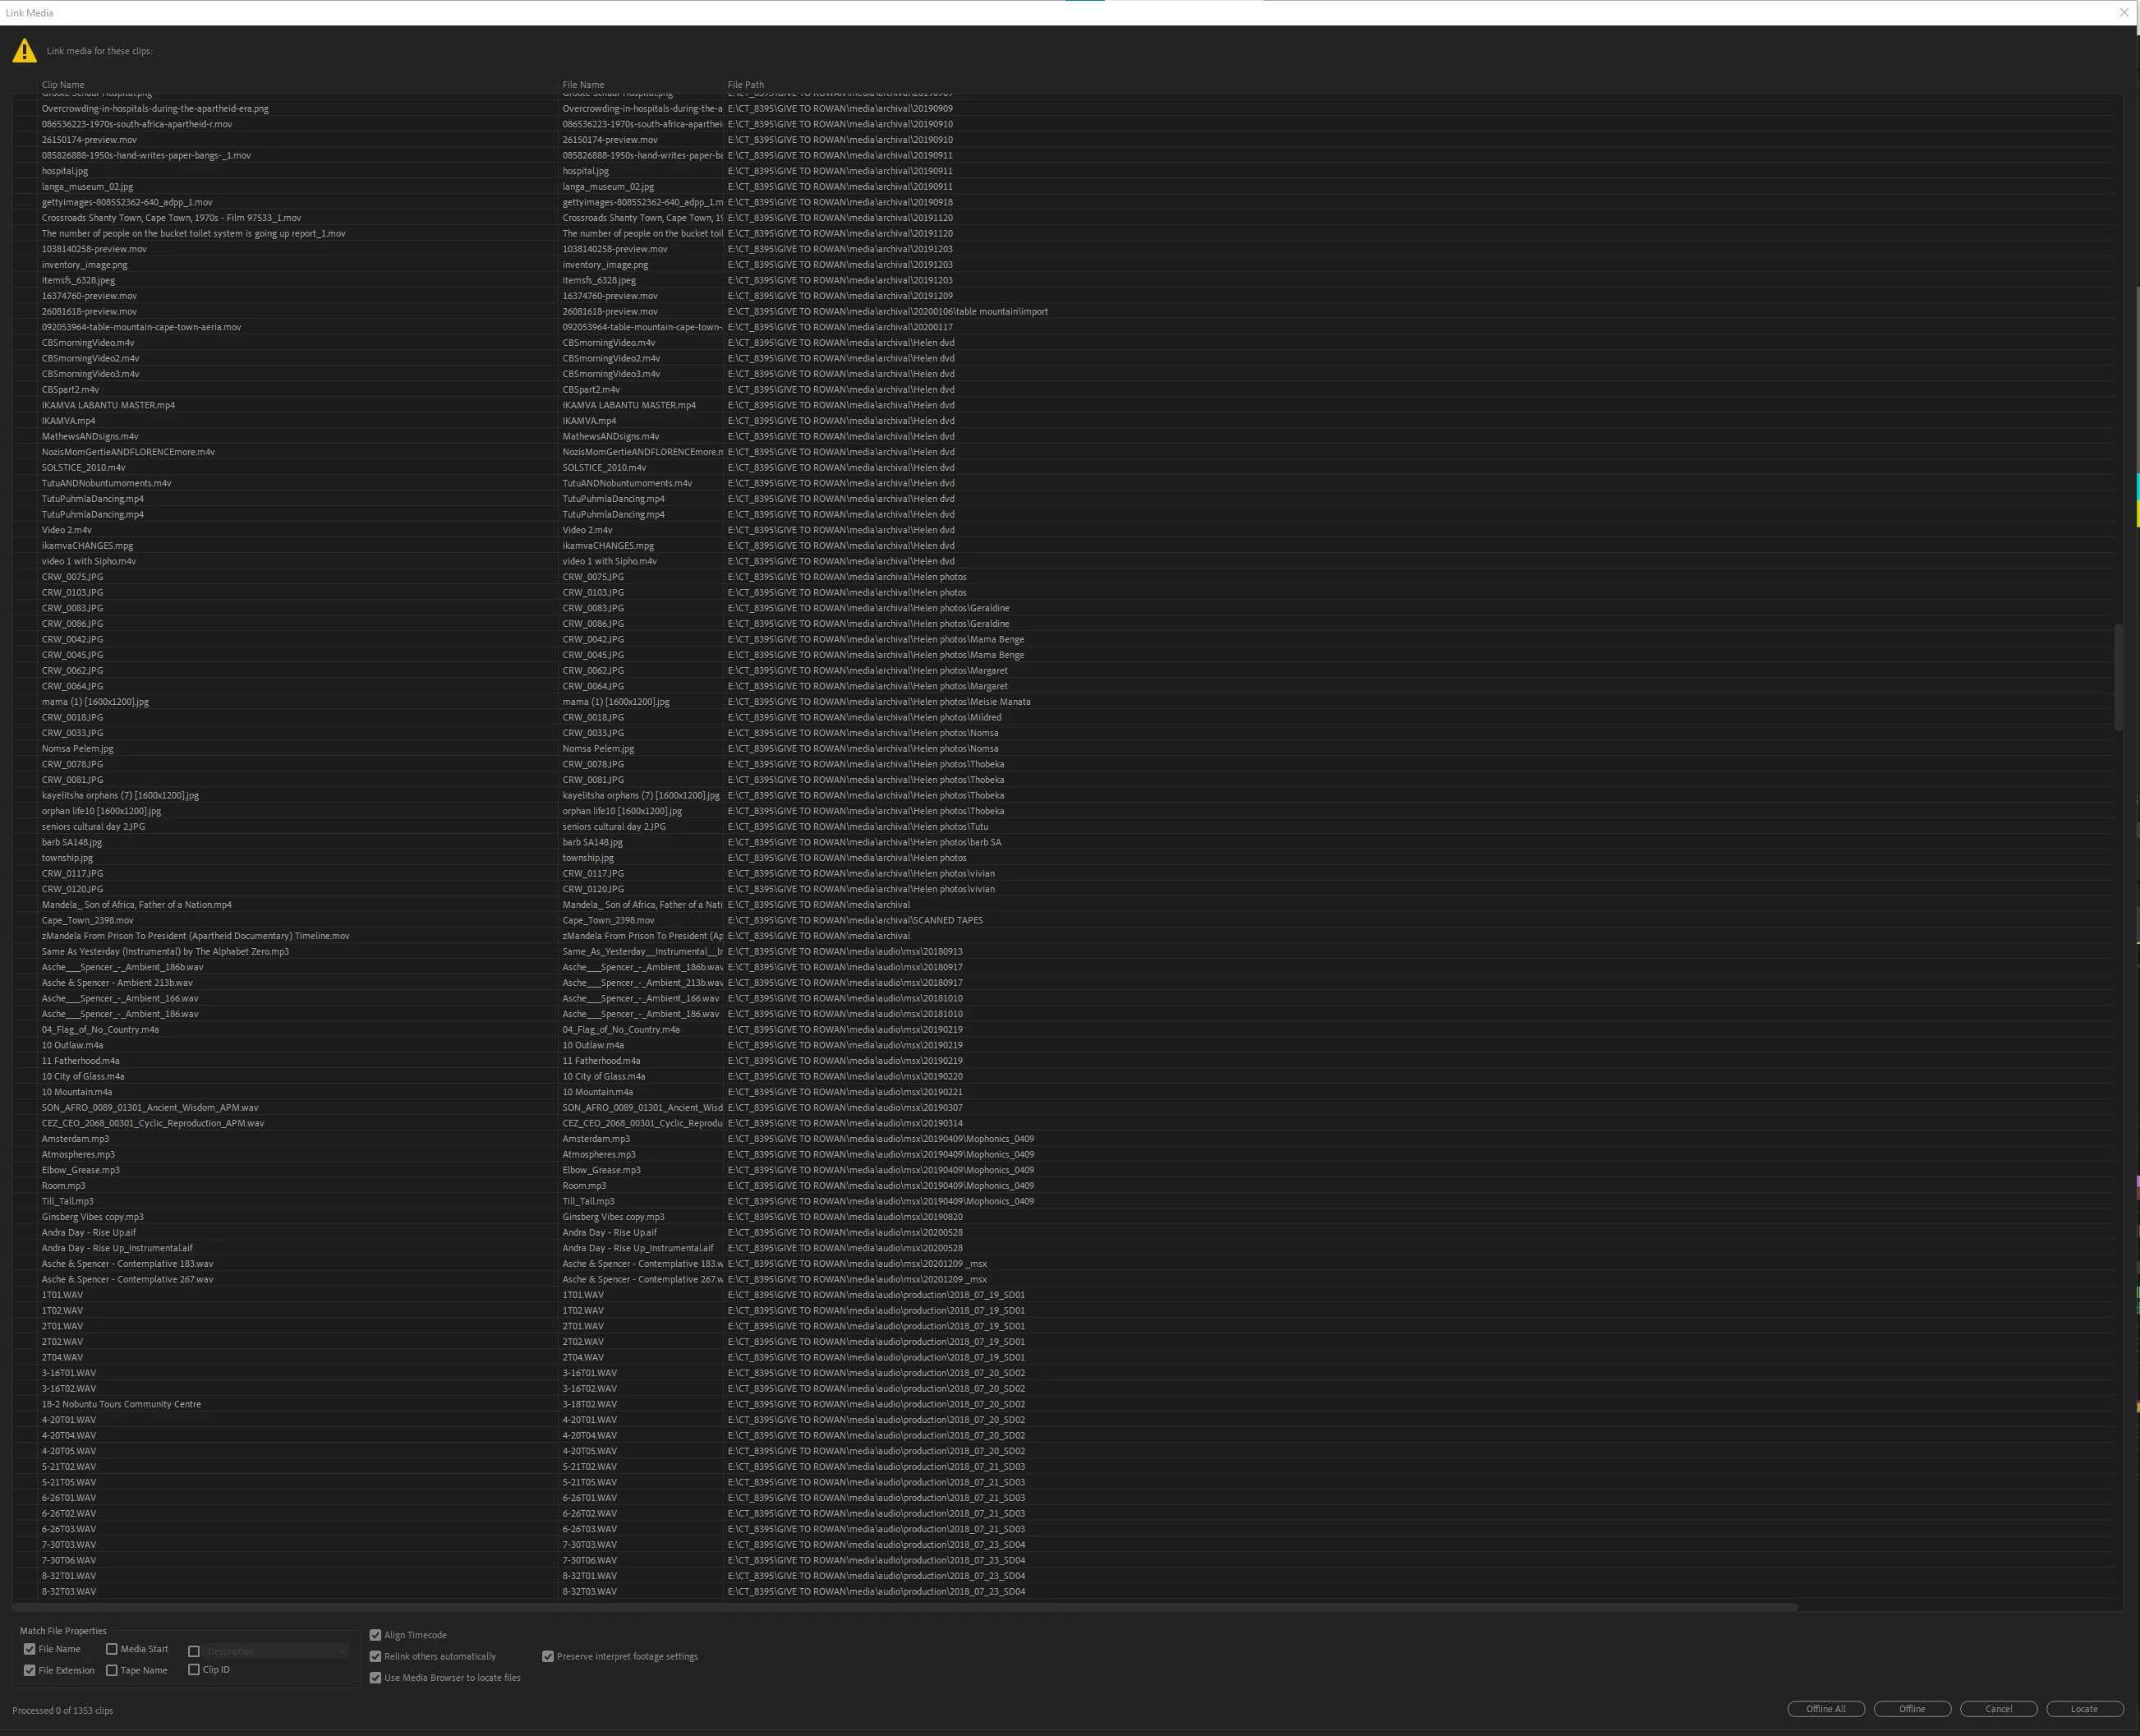
Task: Uncheck Use Media Browser to locate files
Action: pos(376,1678)
